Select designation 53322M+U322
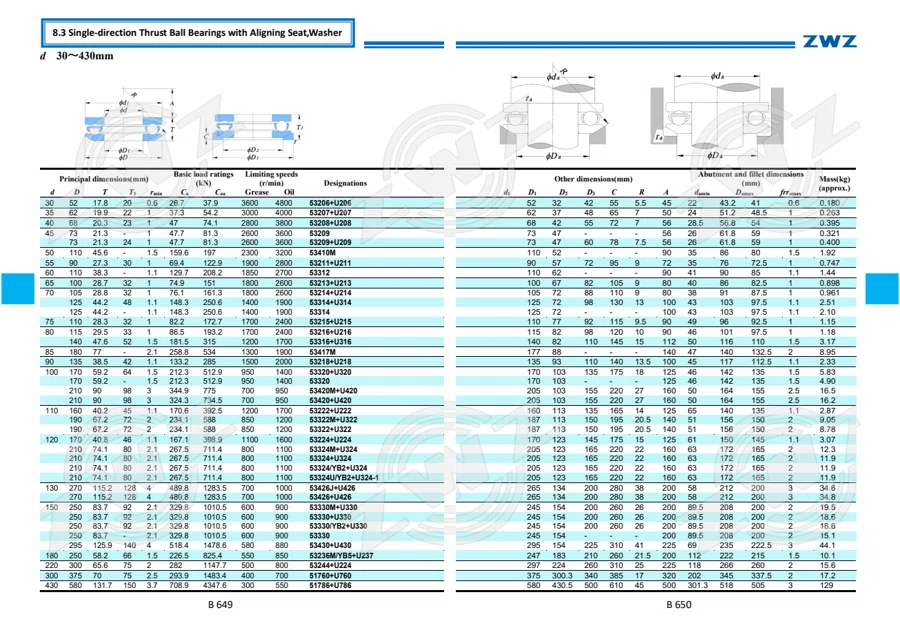Image resolution: width=900 pixels, height=637 pixels. click(333, 420)
